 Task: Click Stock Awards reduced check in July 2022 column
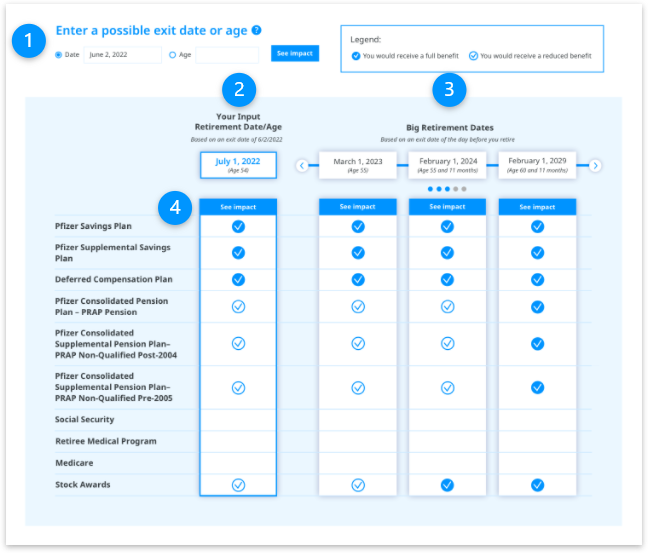(238, 485)
